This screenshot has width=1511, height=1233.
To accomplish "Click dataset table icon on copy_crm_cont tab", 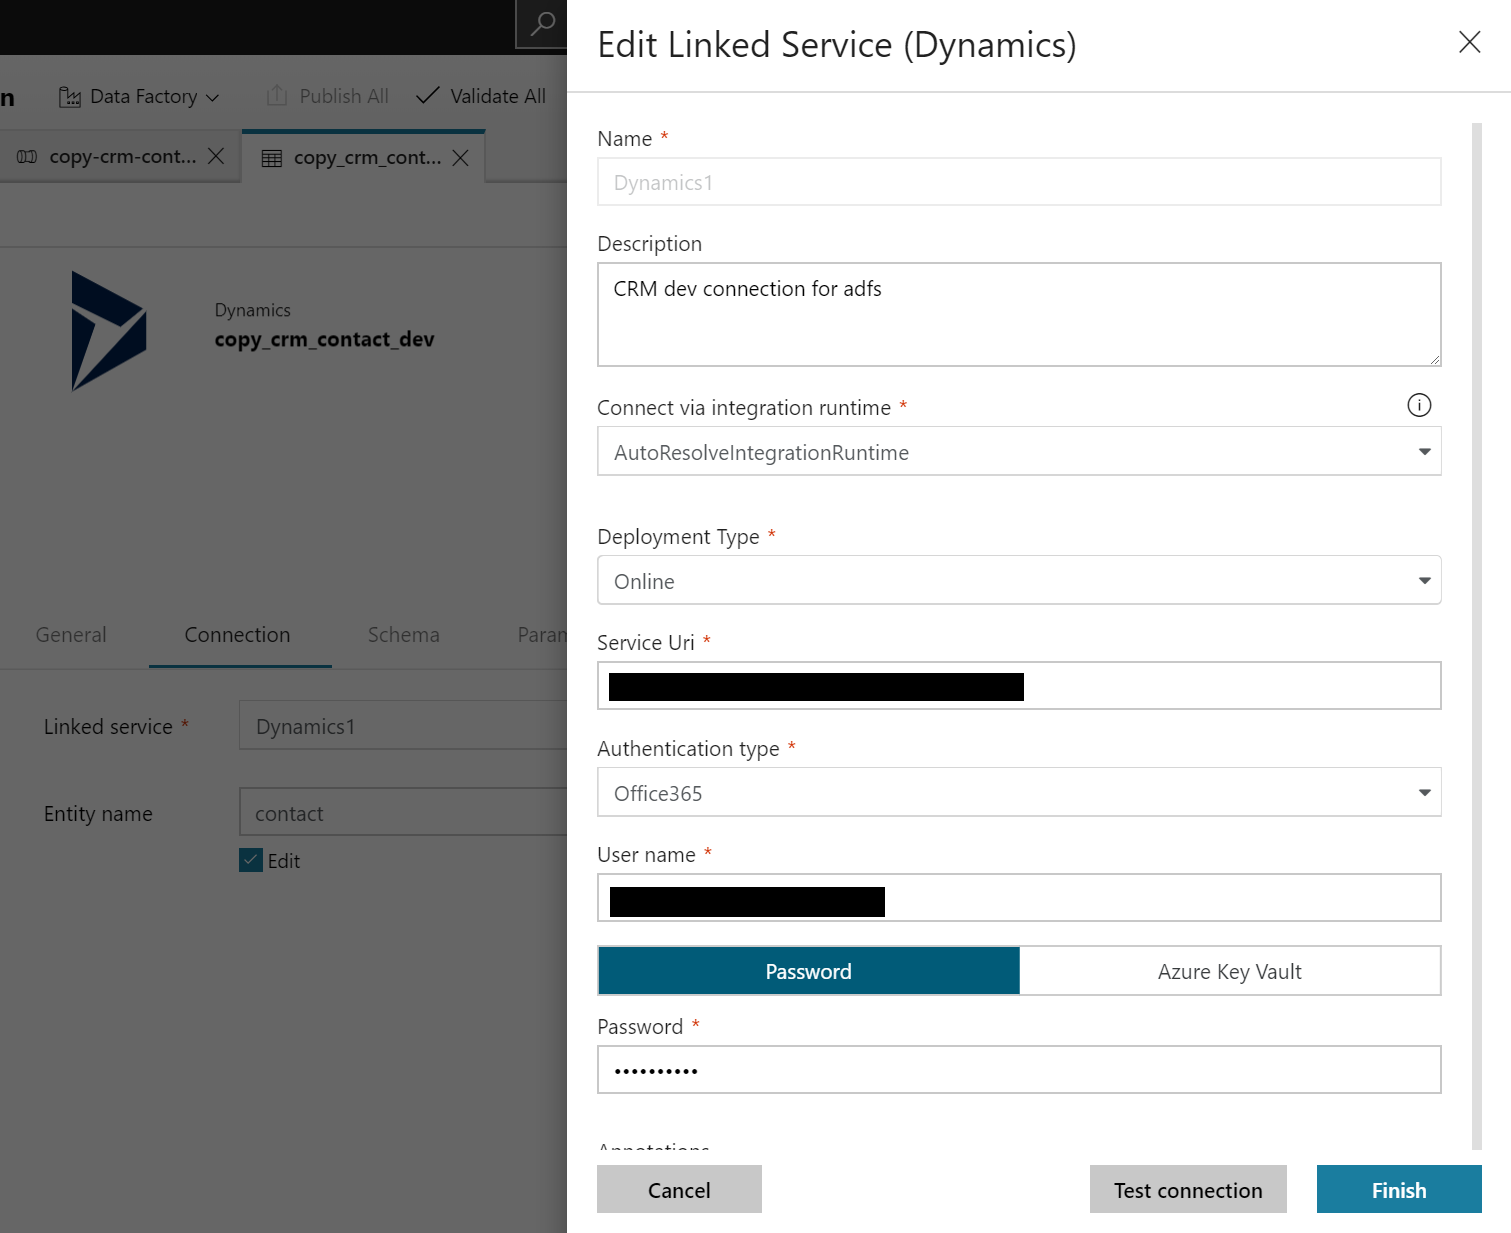I will pyautogui.click(x=272, y=159).
